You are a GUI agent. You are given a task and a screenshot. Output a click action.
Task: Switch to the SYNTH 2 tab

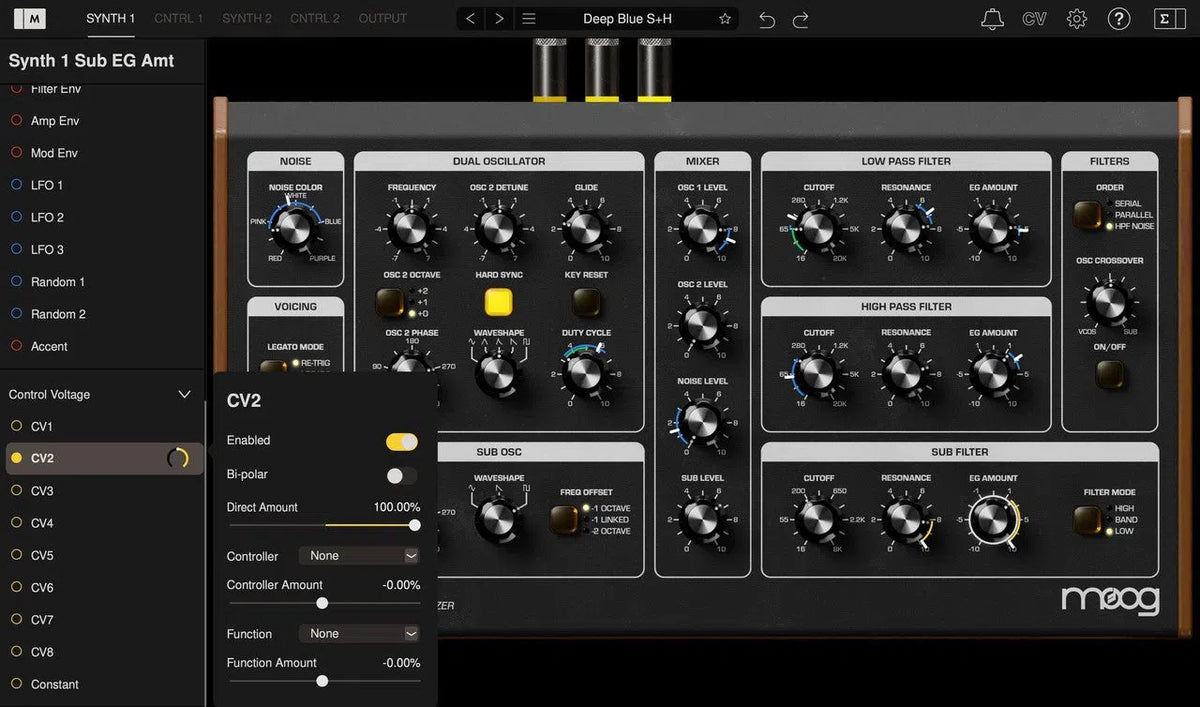[246, 17]
